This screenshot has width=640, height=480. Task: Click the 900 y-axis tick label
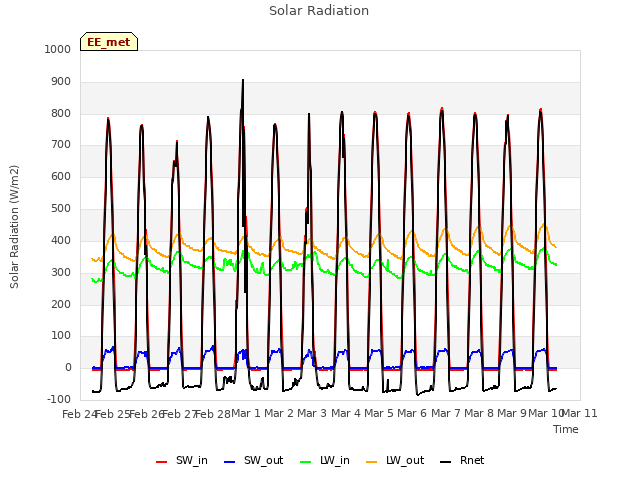pyautogui.click(x=61, y=82)
